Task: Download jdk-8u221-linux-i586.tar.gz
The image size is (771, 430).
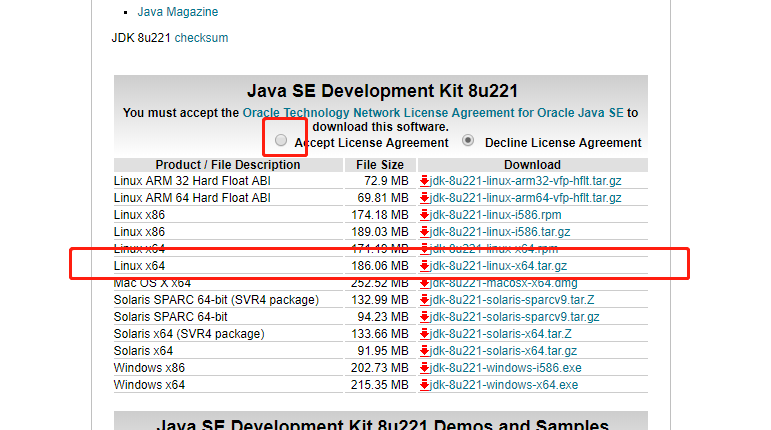Action: coord(500,231)
